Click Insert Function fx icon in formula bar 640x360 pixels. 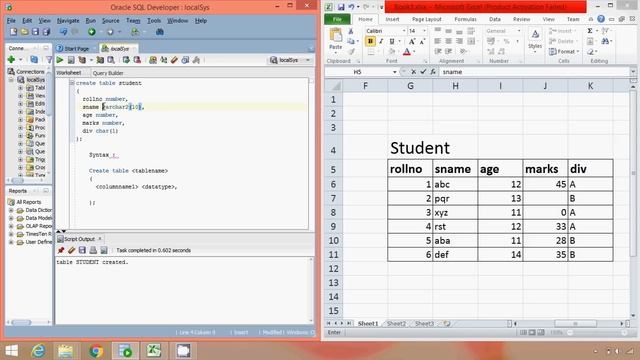point(433,72)
